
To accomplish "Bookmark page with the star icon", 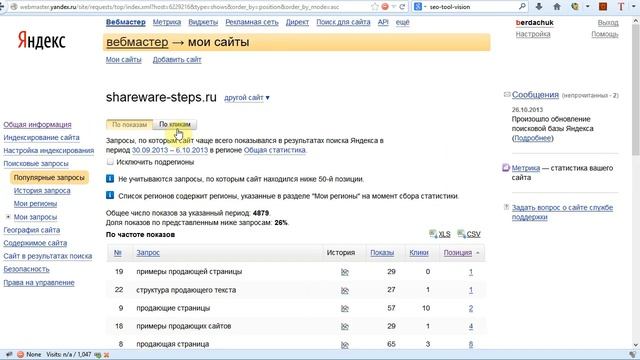I will [x=375, y=7].
